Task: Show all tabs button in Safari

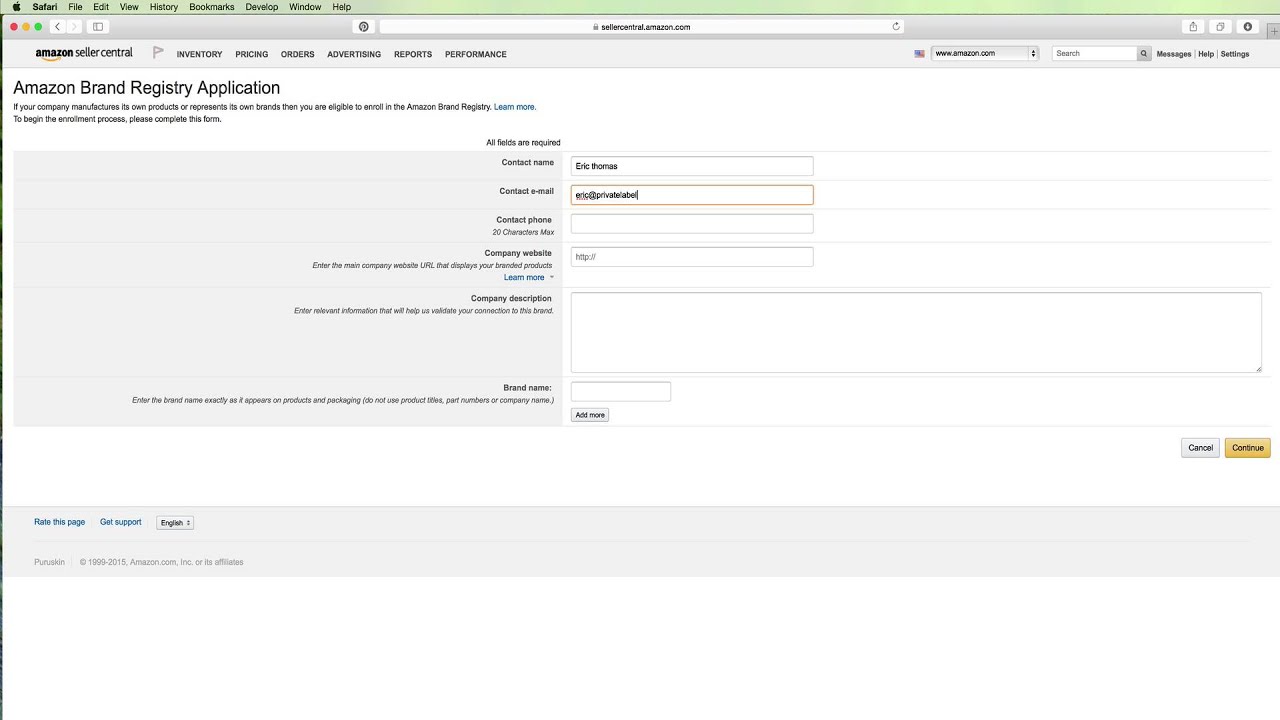Action: (1220, 26)
